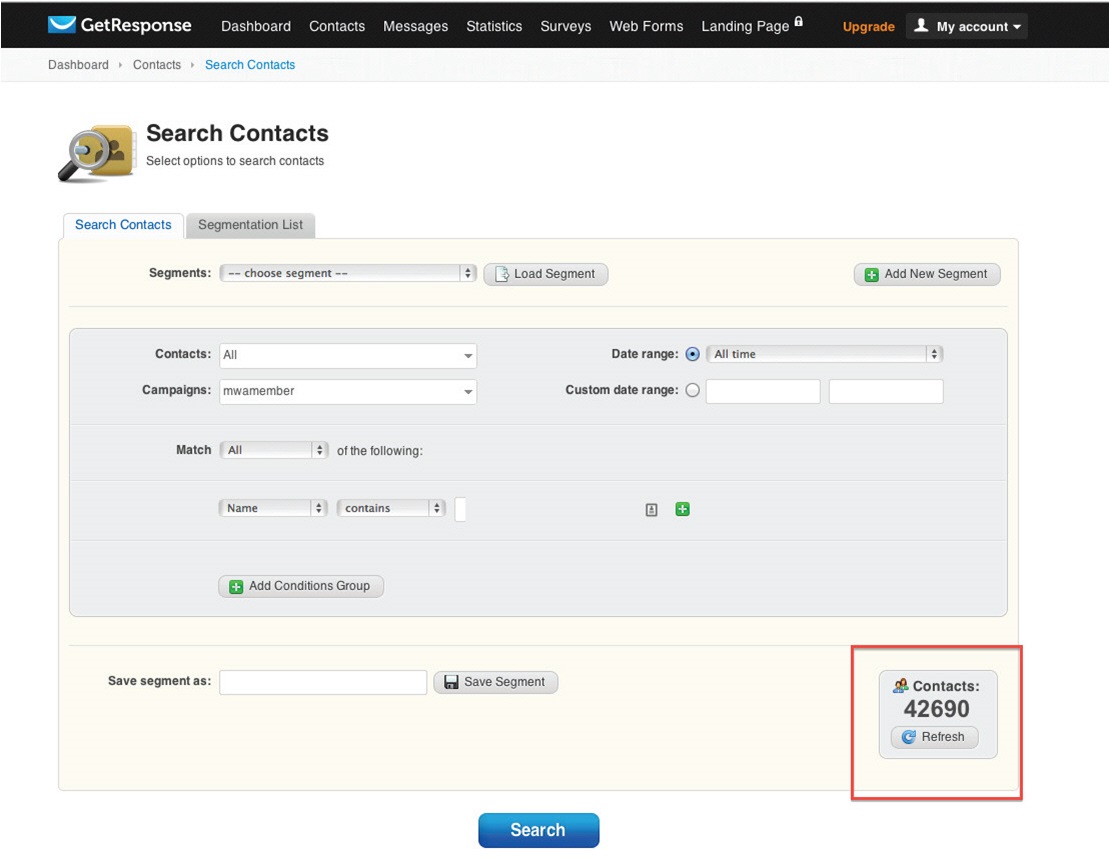
Task: Click the magnifier address book icon
Action: click(x=96, y=152)
